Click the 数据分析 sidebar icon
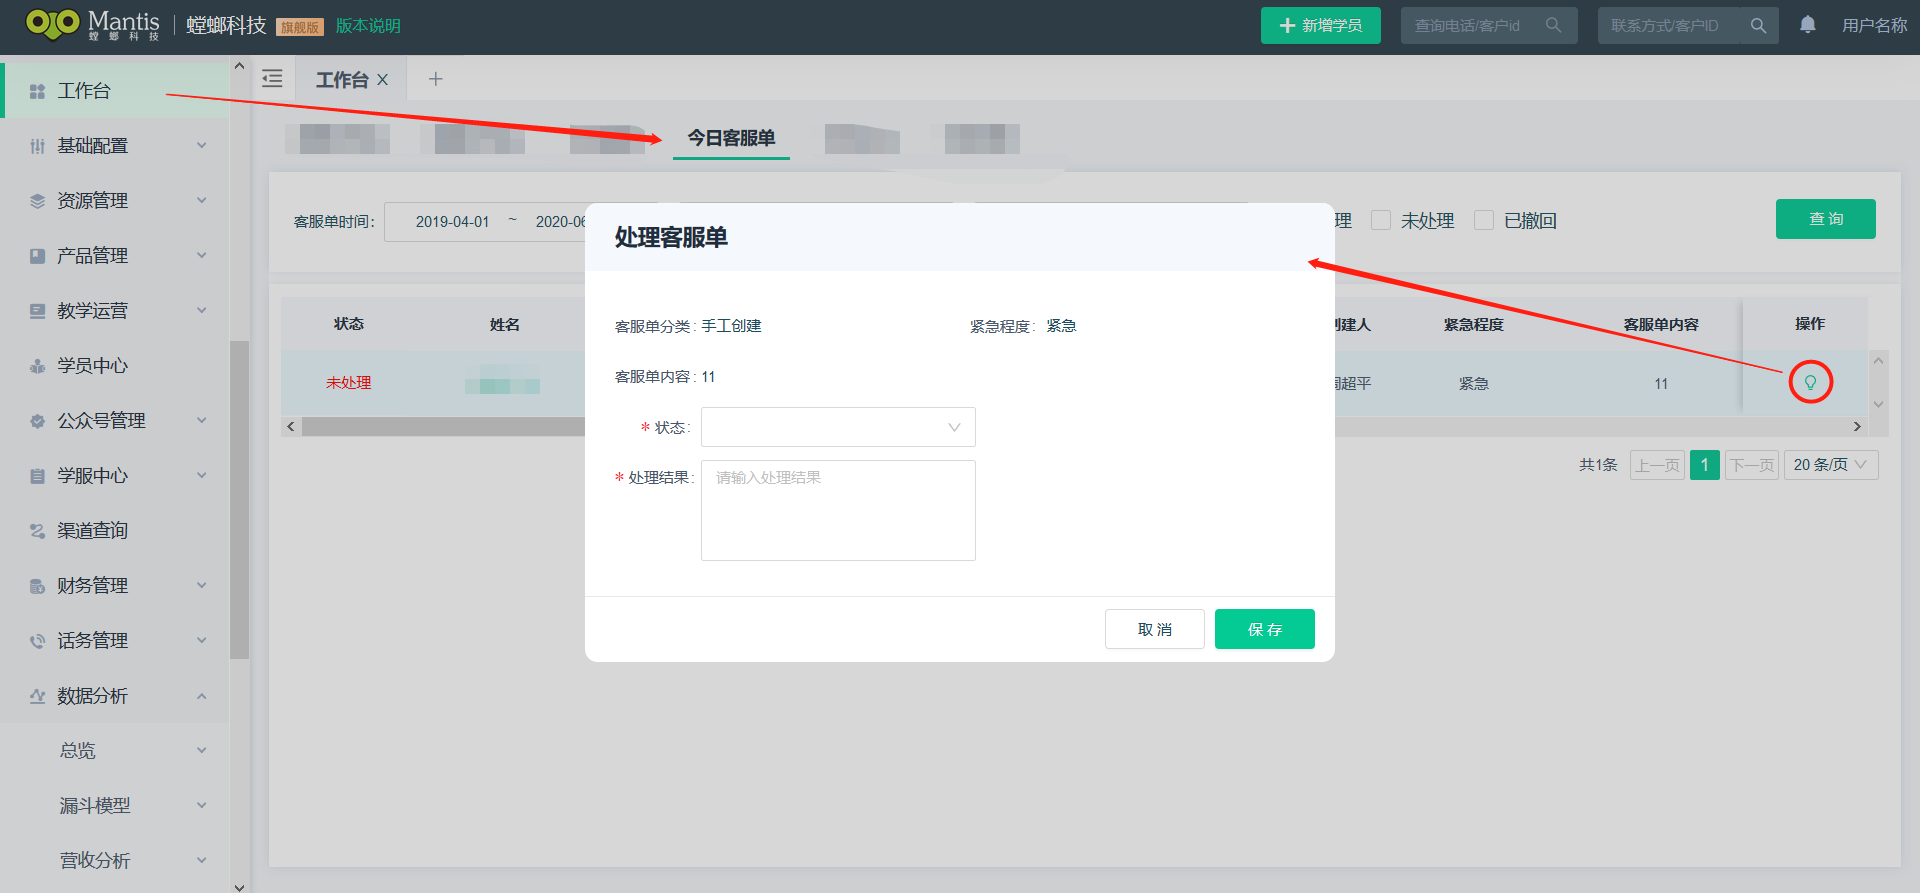The image size is (1920, 893). (37, 696)
